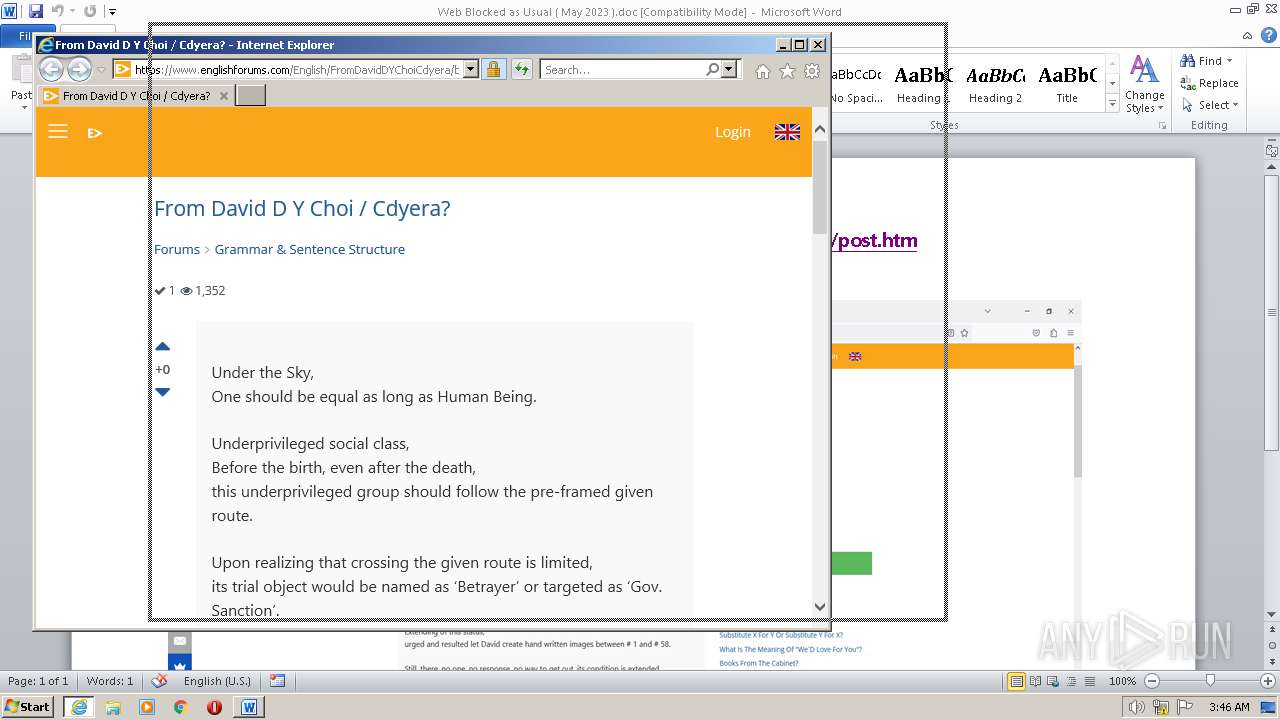Image resolution: width=1280 pixels, height=720 pixels.
Task: Click the Replace button in Word
Action: click(x=1209, y=83)
